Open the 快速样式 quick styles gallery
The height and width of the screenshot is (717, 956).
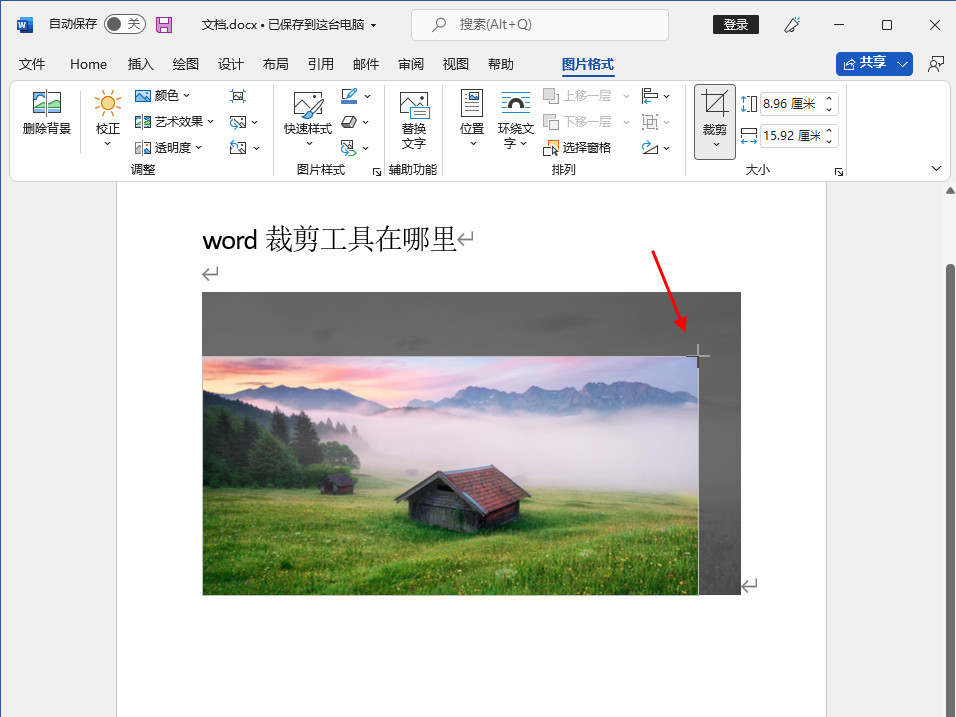[308, 120]
